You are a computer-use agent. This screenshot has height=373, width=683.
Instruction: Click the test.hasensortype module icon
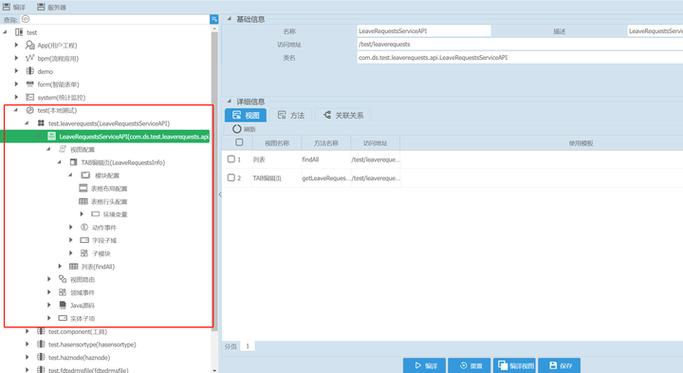tap(41, 344)
